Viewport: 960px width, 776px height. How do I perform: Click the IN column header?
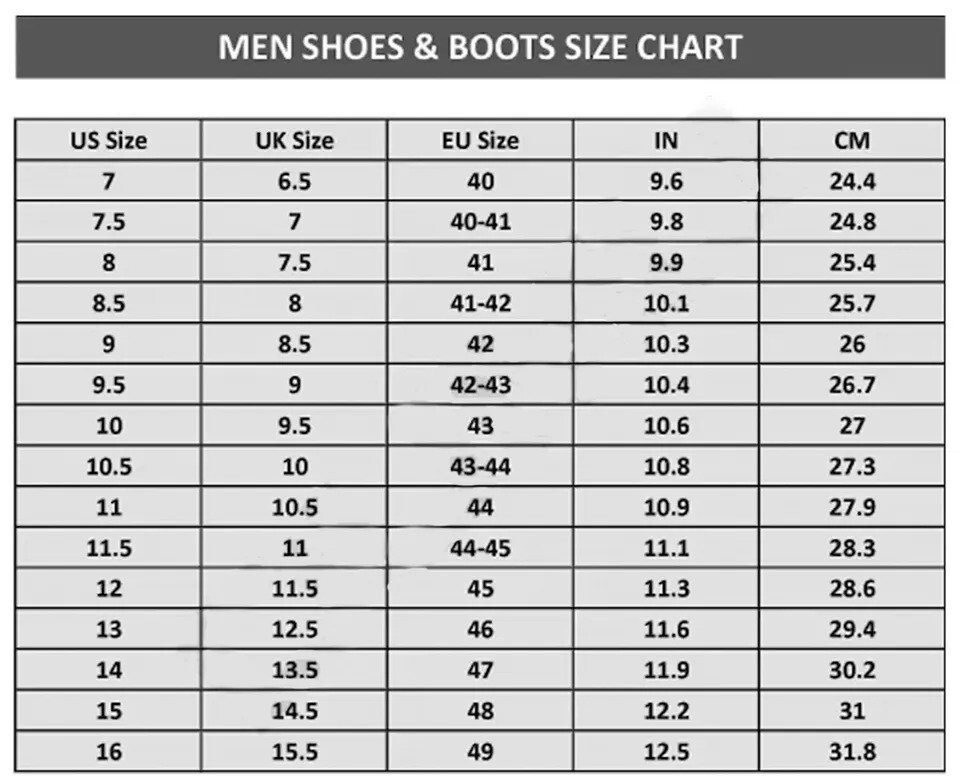(x=666, y=141)
